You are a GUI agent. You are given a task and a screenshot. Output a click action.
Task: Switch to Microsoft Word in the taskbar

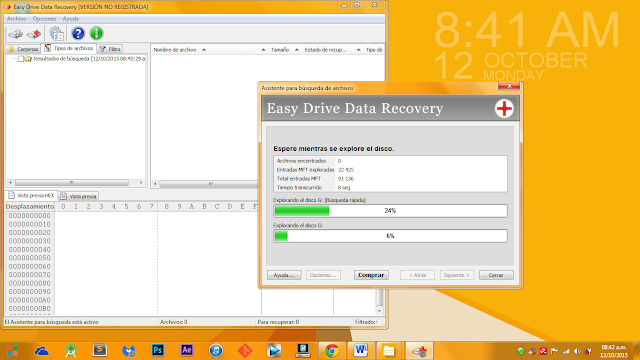click(x=360, y=351)
